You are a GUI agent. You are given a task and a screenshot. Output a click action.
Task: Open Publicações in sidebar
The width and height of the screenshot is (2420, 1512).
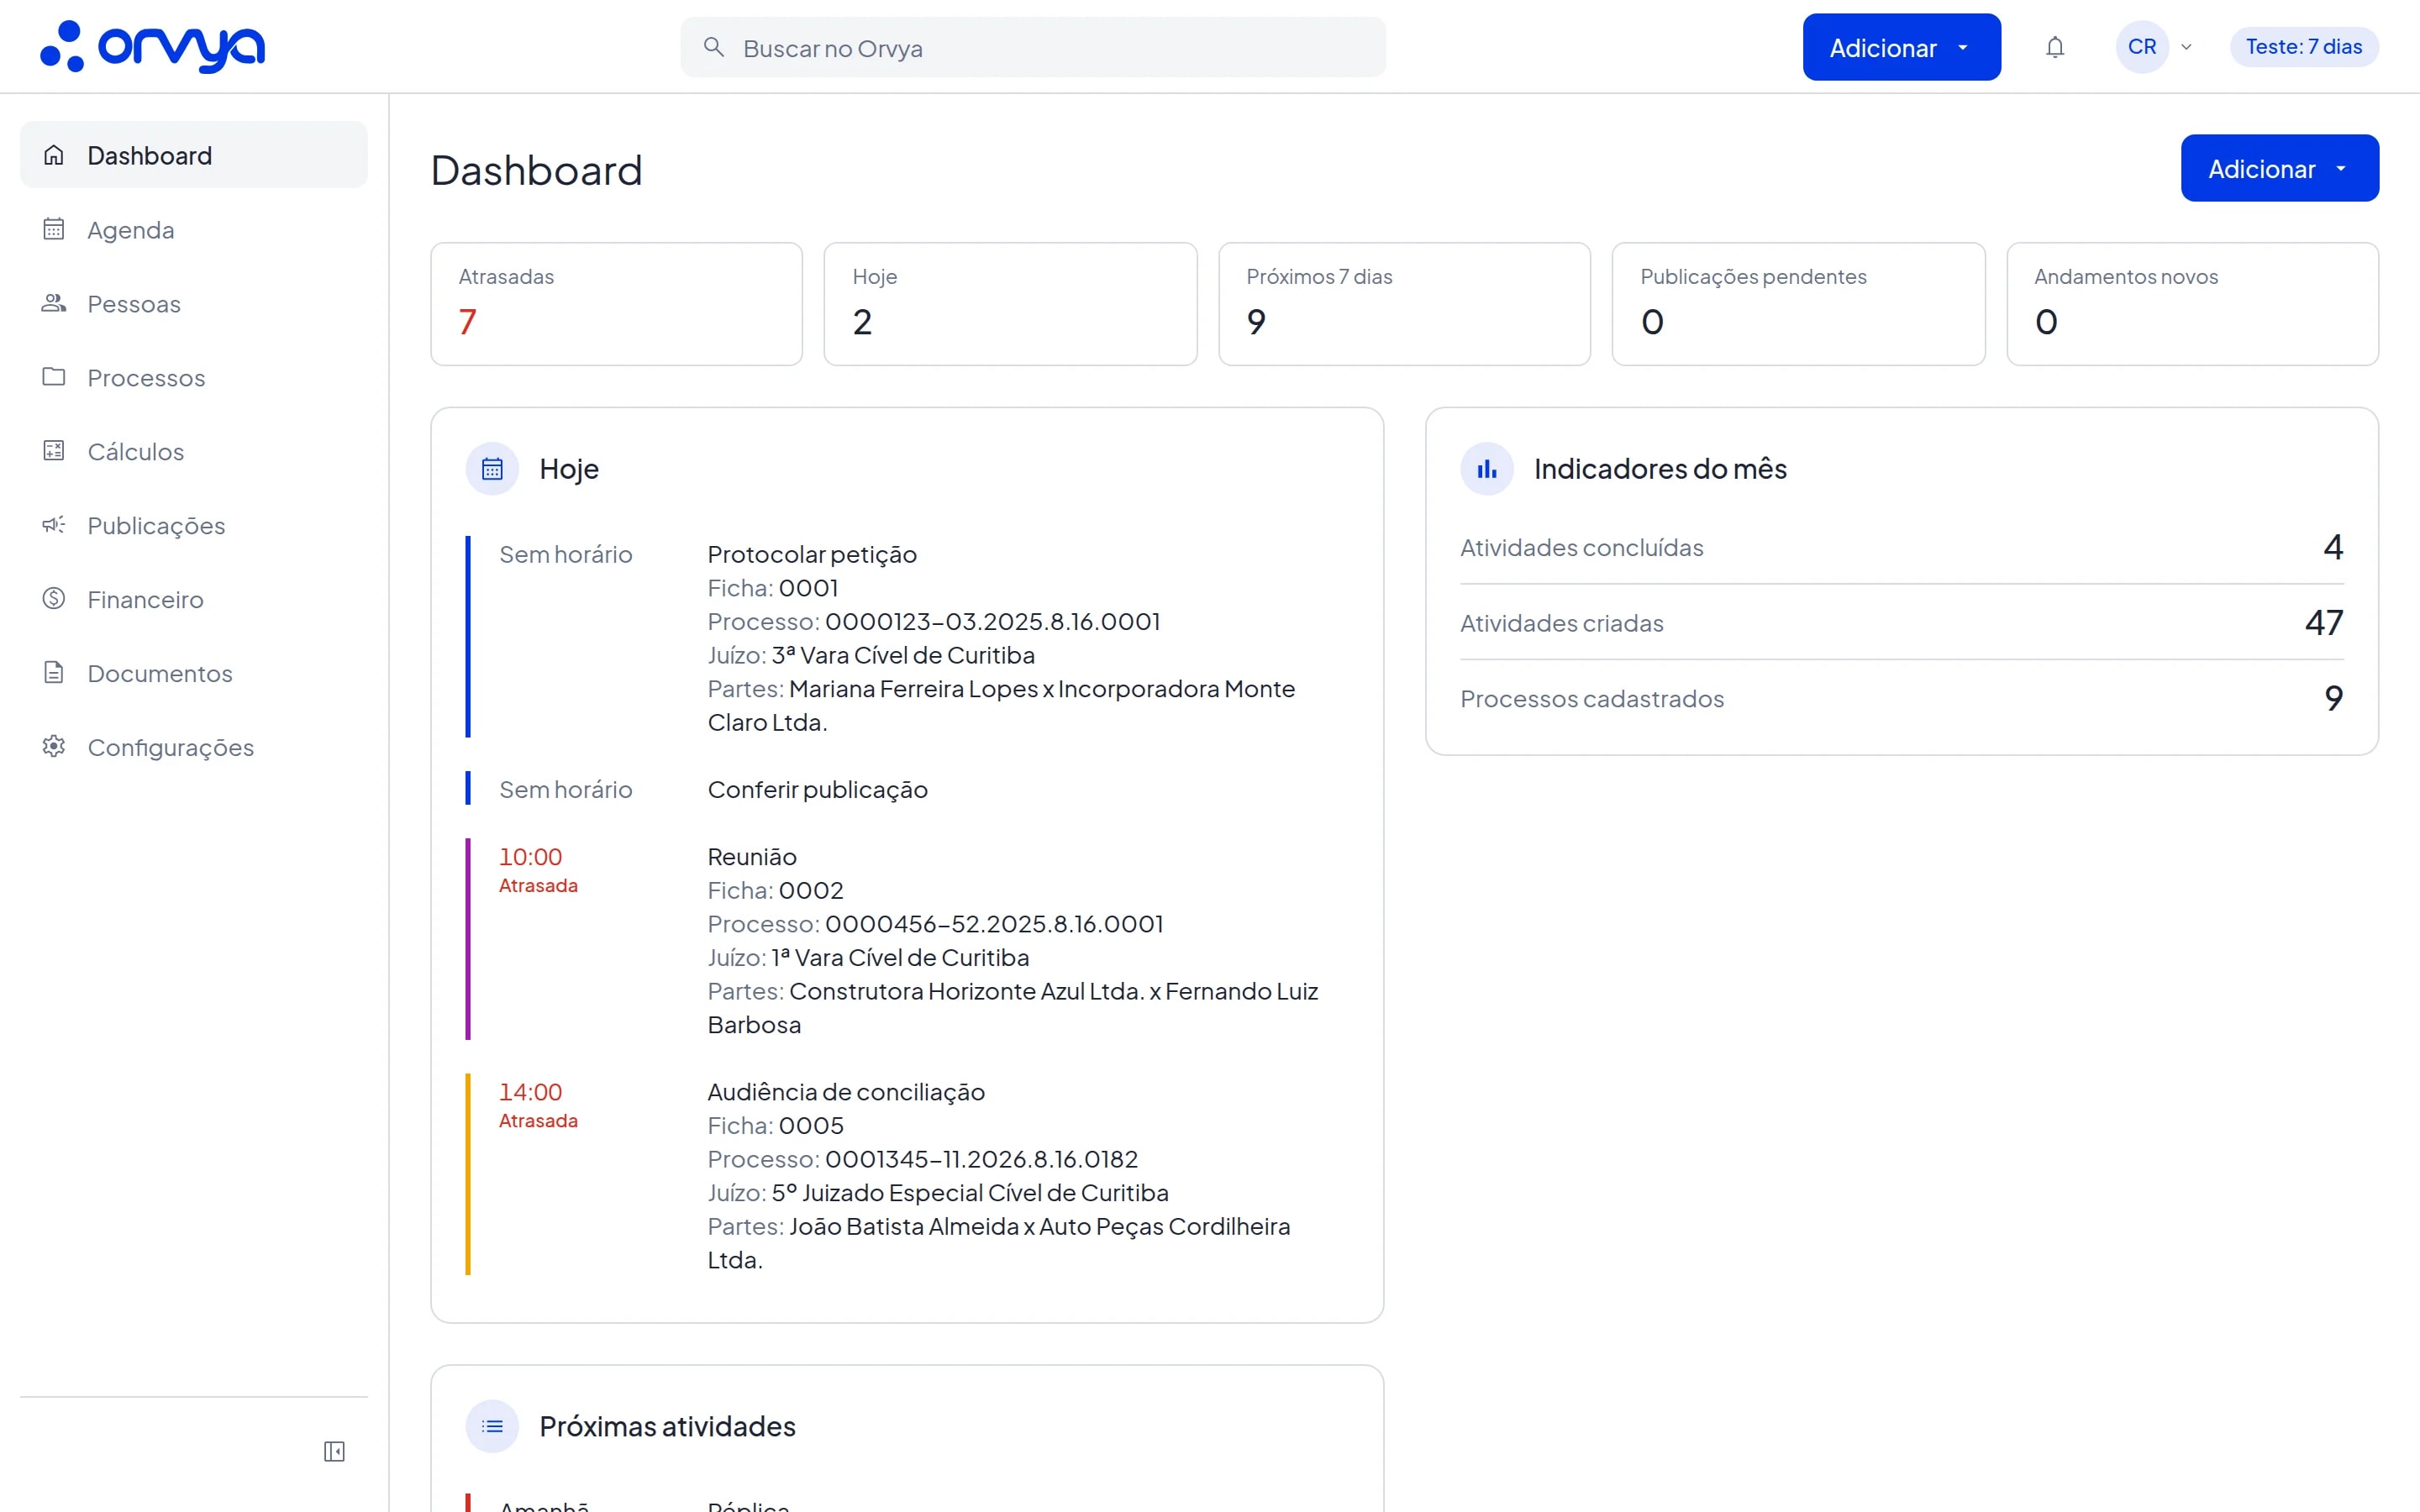pyautogui.click(x=194, y=525)
